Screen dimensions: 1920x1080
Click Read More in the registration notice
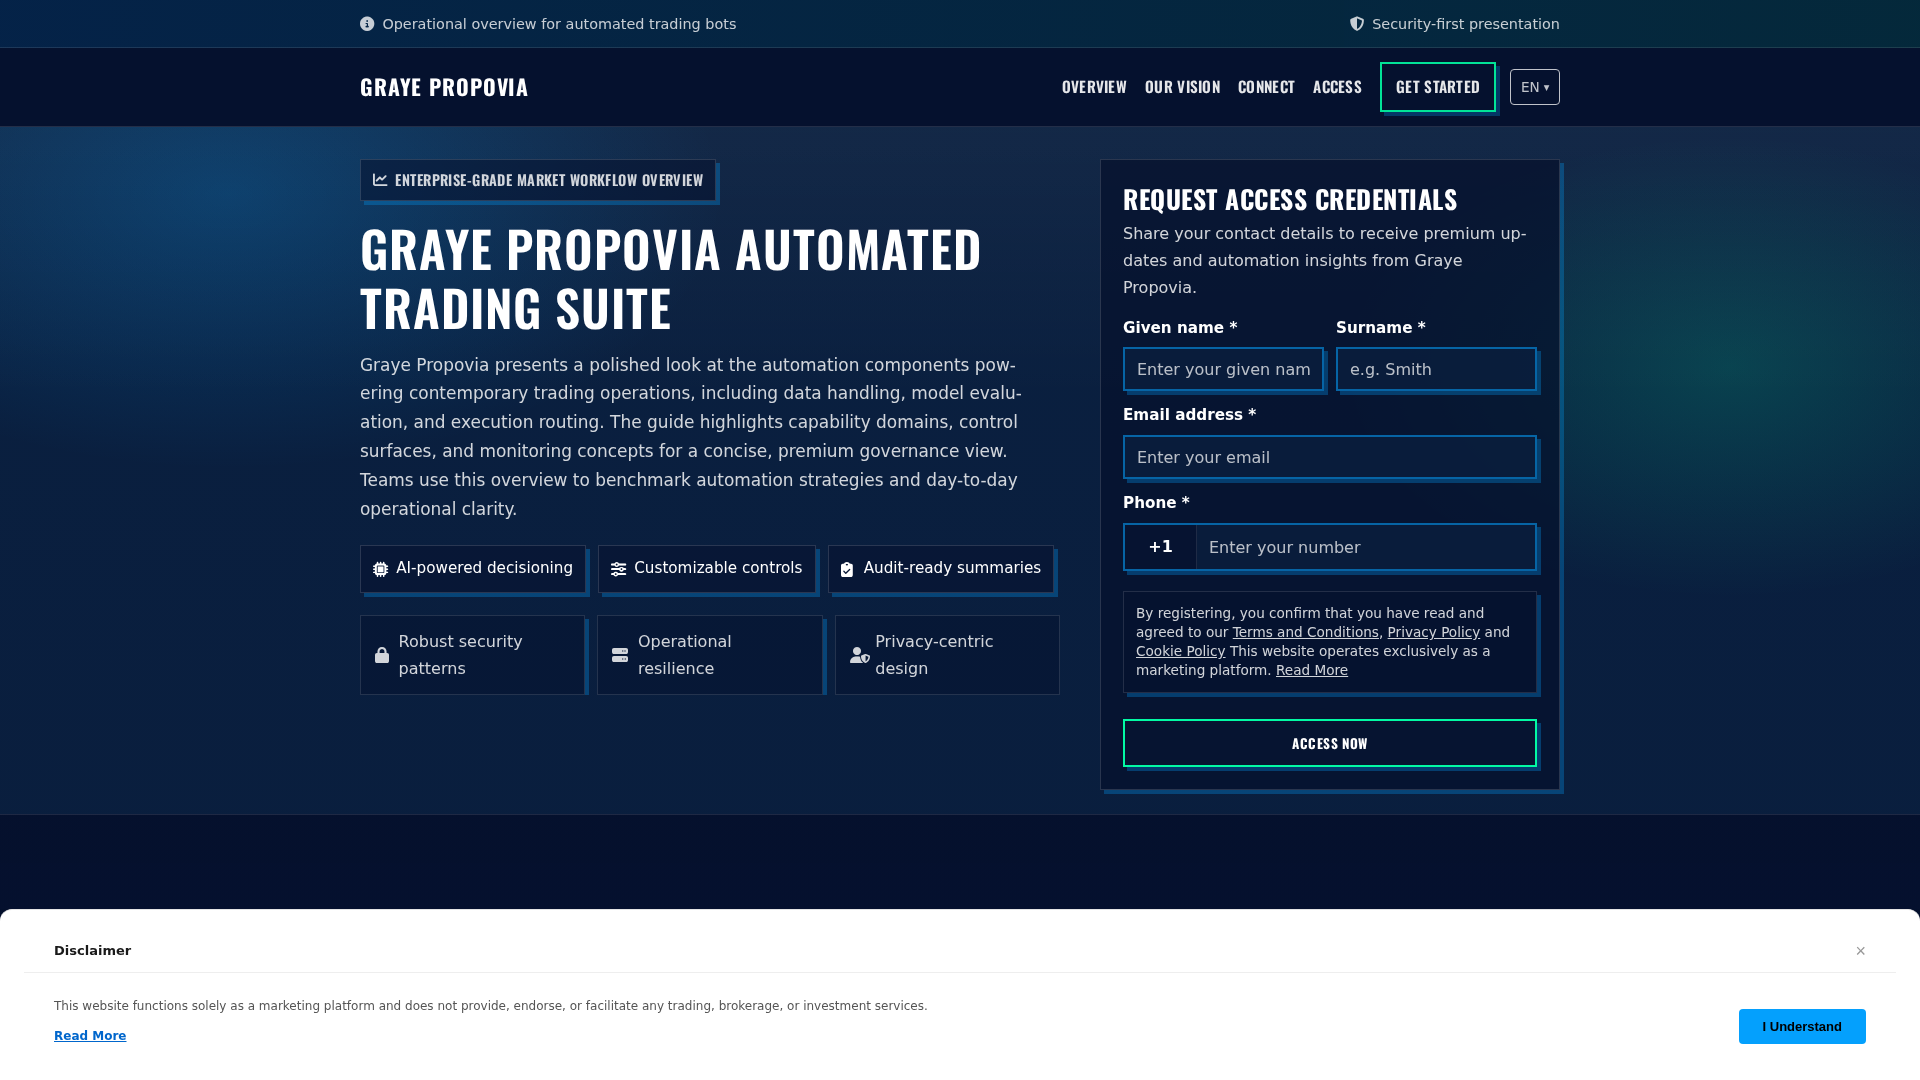tap(1311, 670)
